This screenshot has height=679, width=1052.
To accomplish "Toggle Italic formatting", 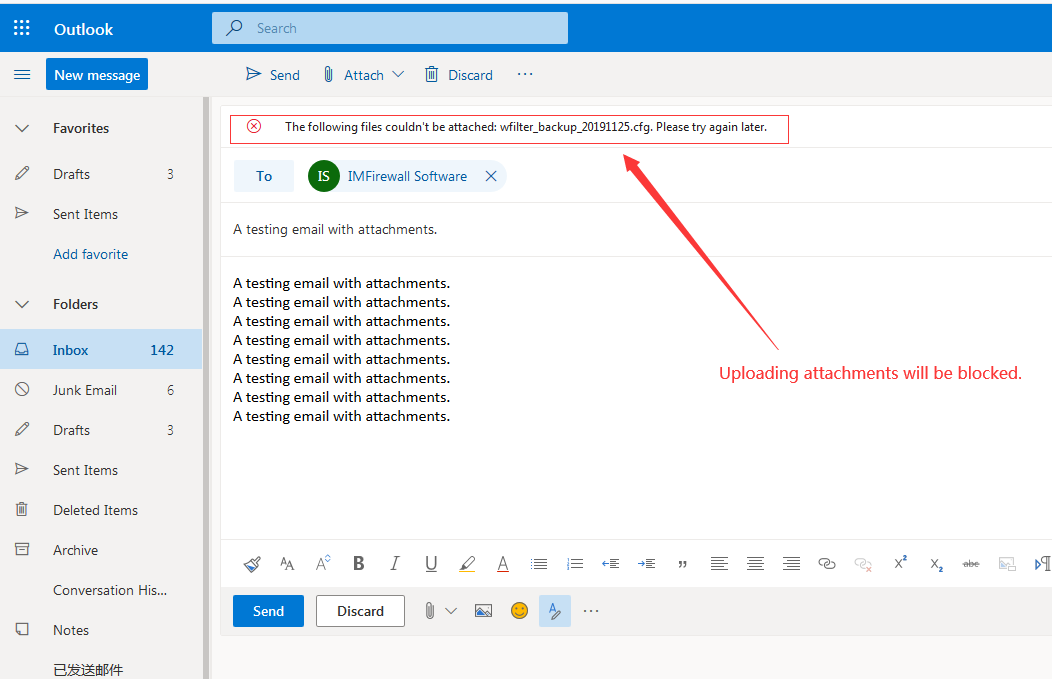I will pos(395,564).
